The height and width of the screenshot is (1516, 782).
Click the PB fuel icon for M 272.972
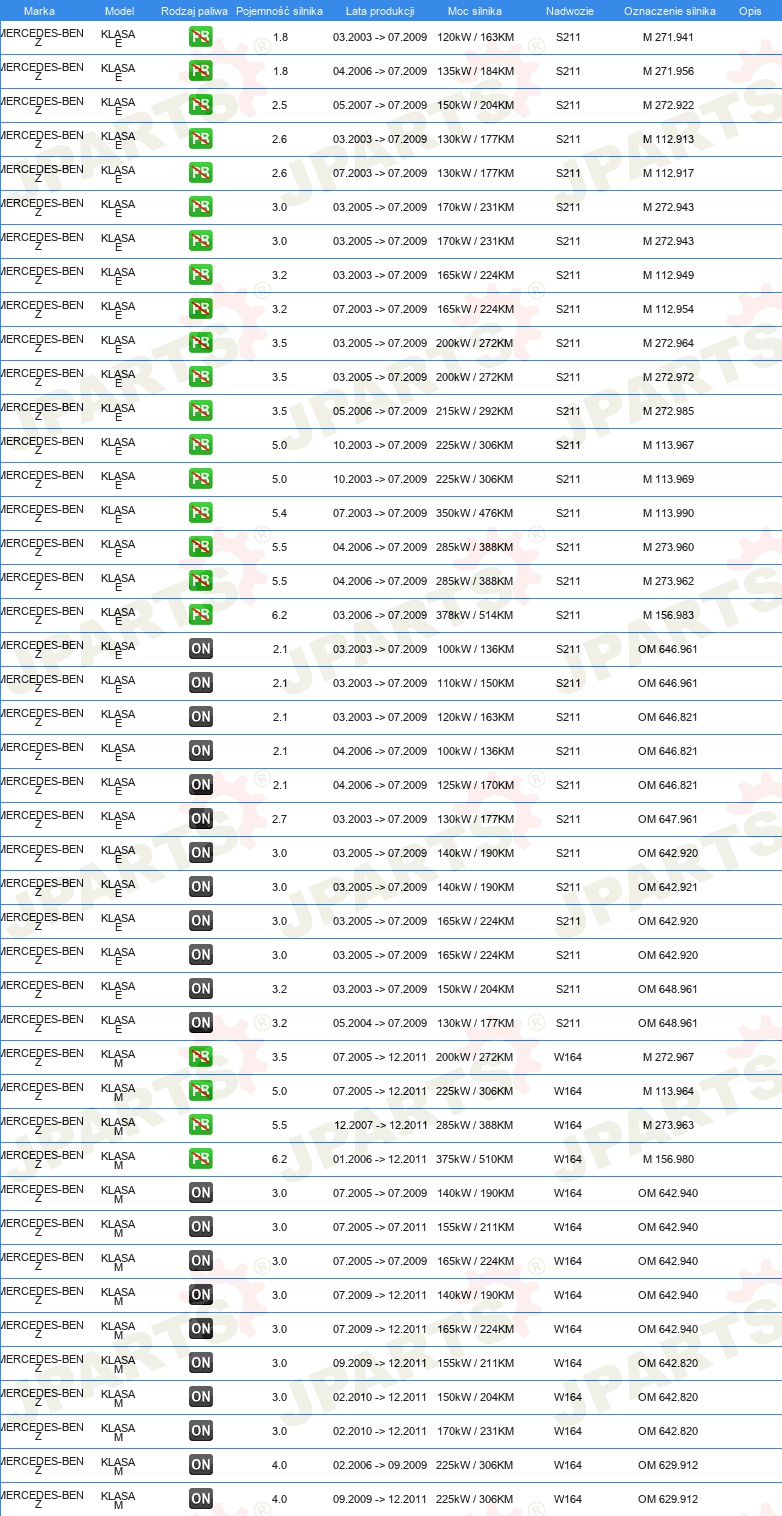tap(201, 377)
